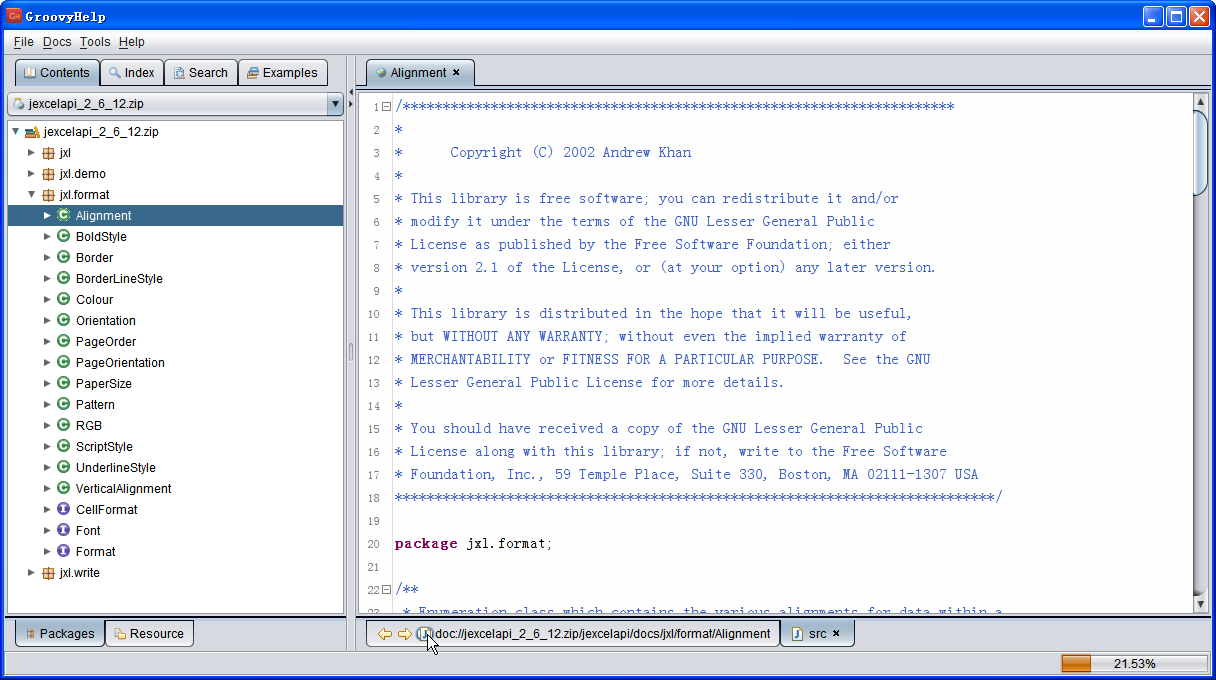Click the PaperSize class icon

click(x=63, y=383)
